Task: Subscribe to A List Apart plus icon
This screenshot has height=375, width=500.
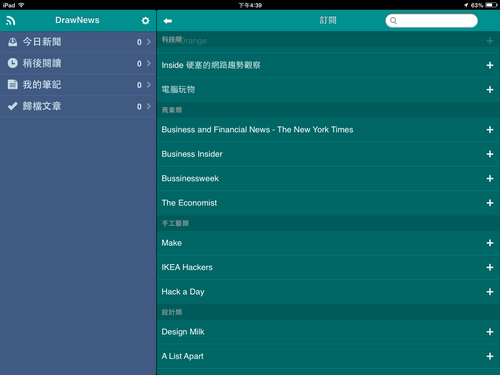Action: pyautogui.click(x=490, y=356)
